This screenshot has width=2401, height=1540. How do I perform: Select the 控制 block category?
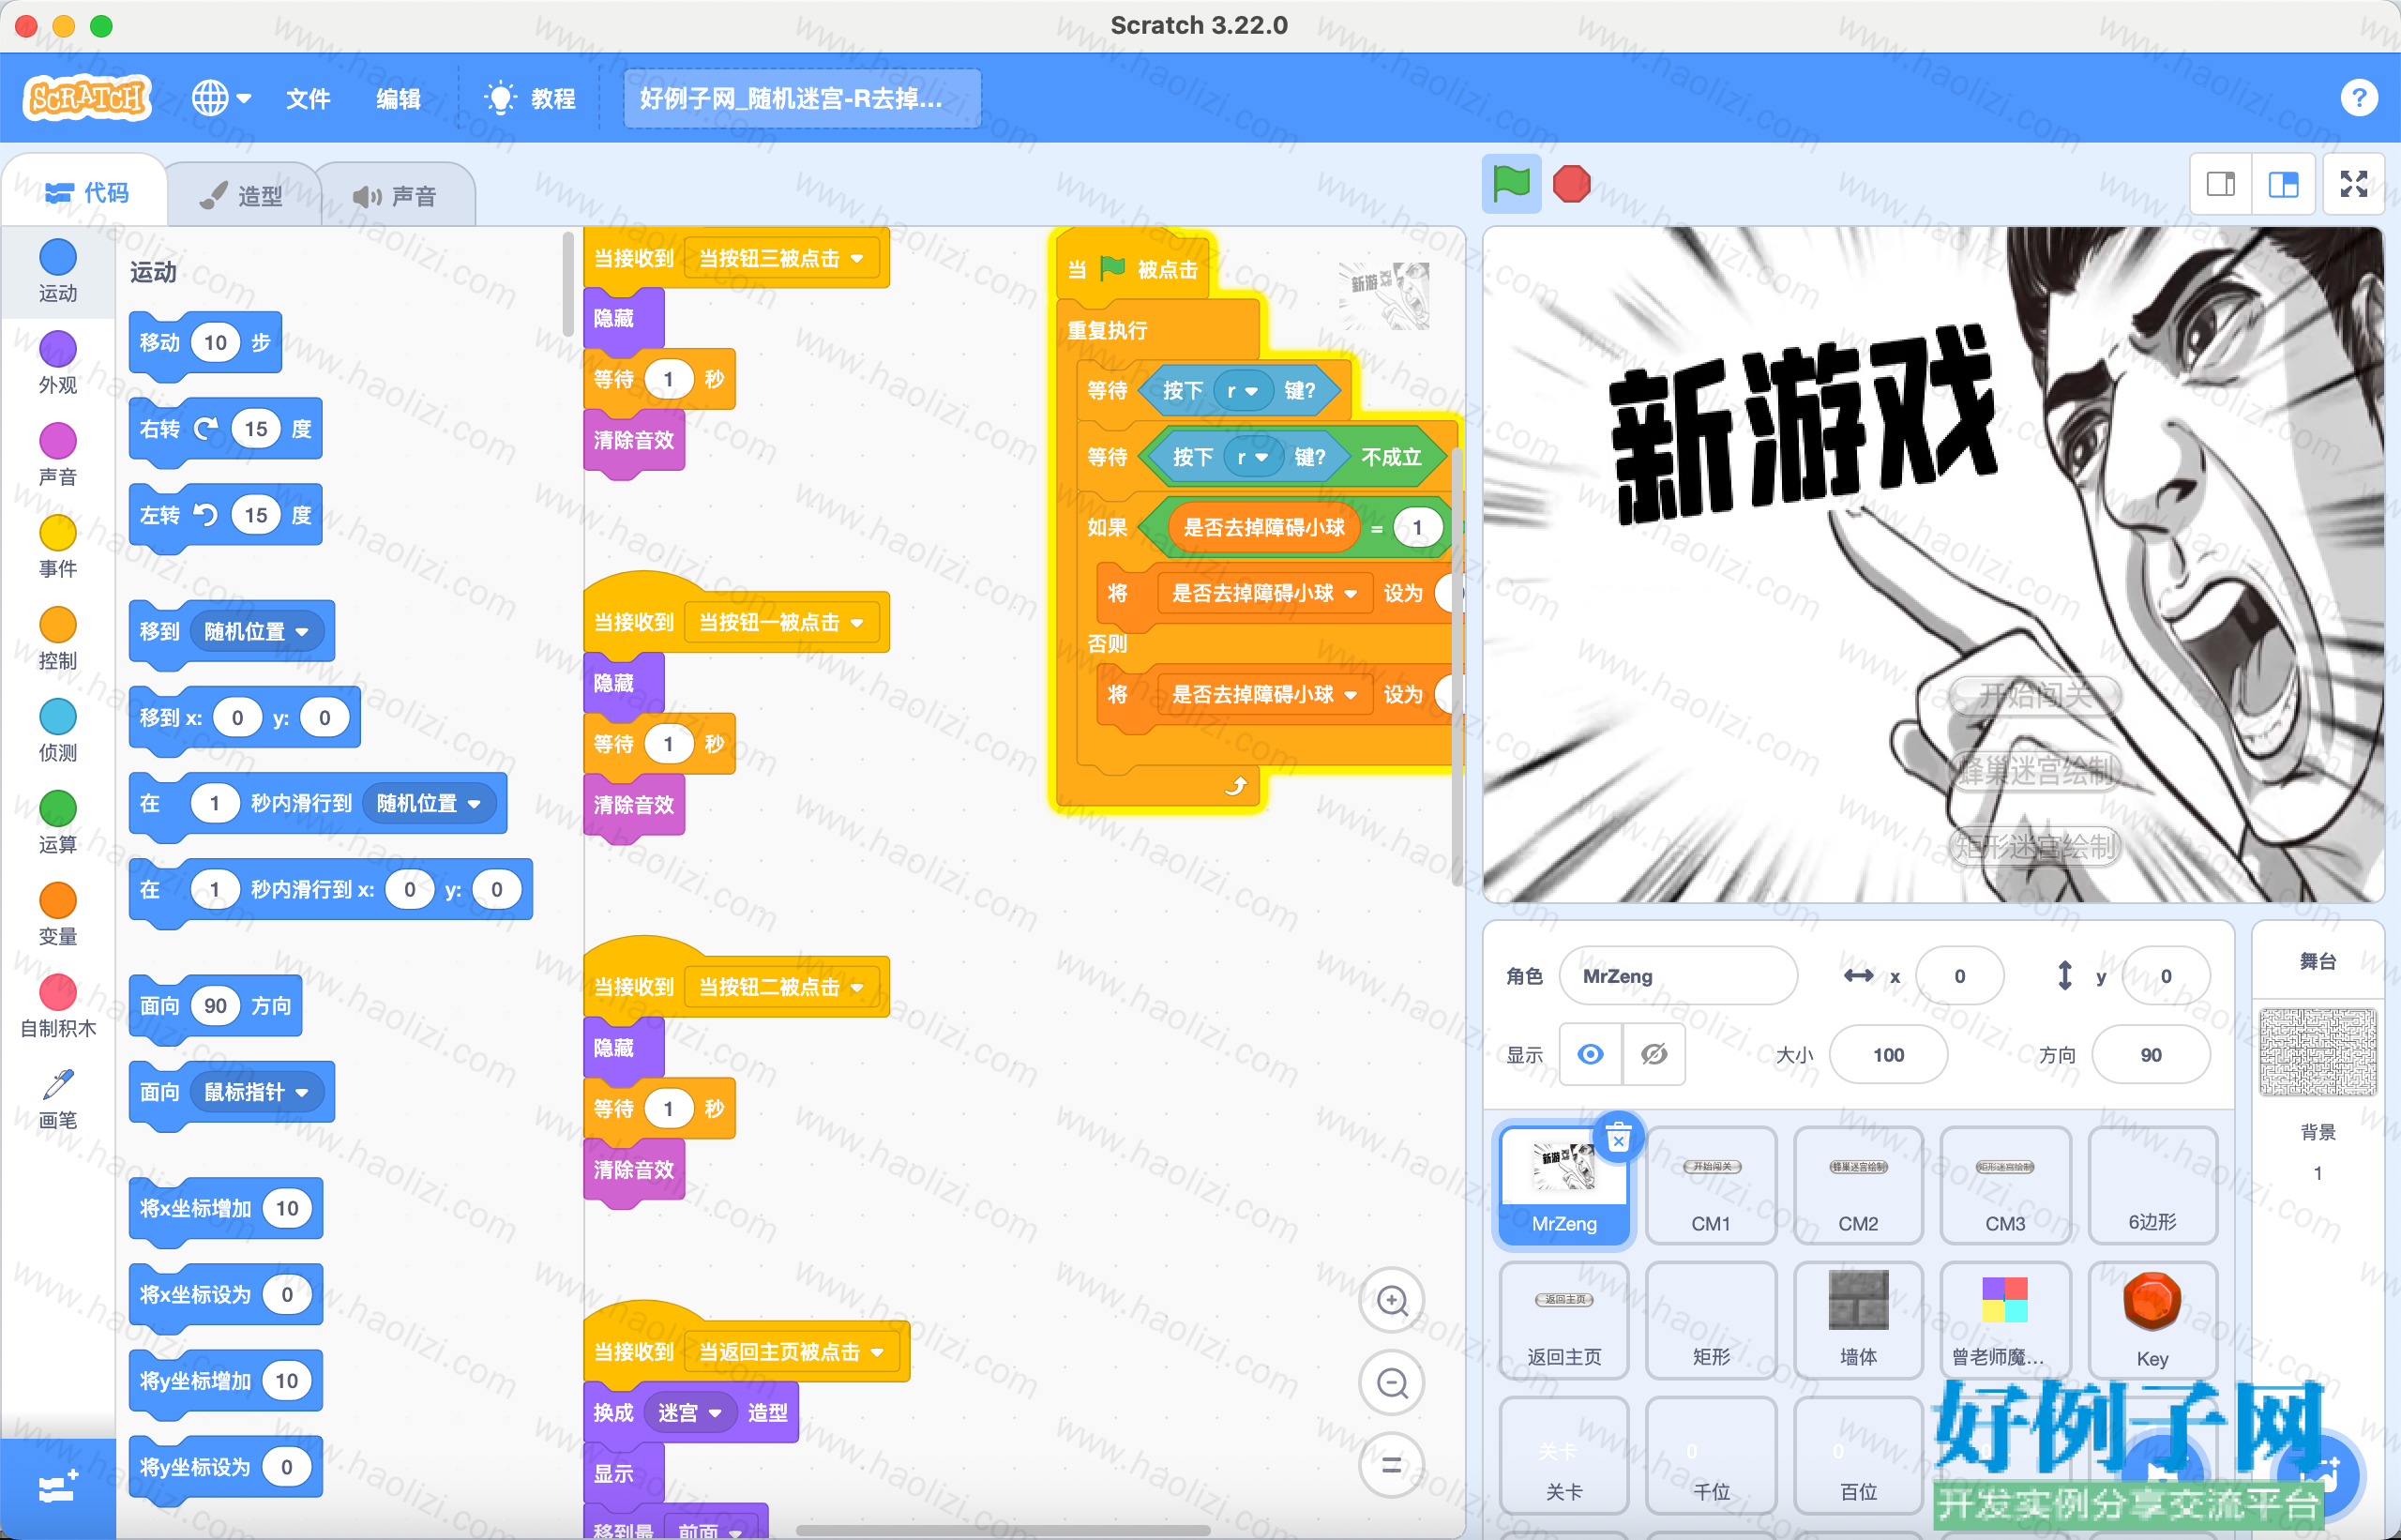pyautogui.click(x=58, y=638)
